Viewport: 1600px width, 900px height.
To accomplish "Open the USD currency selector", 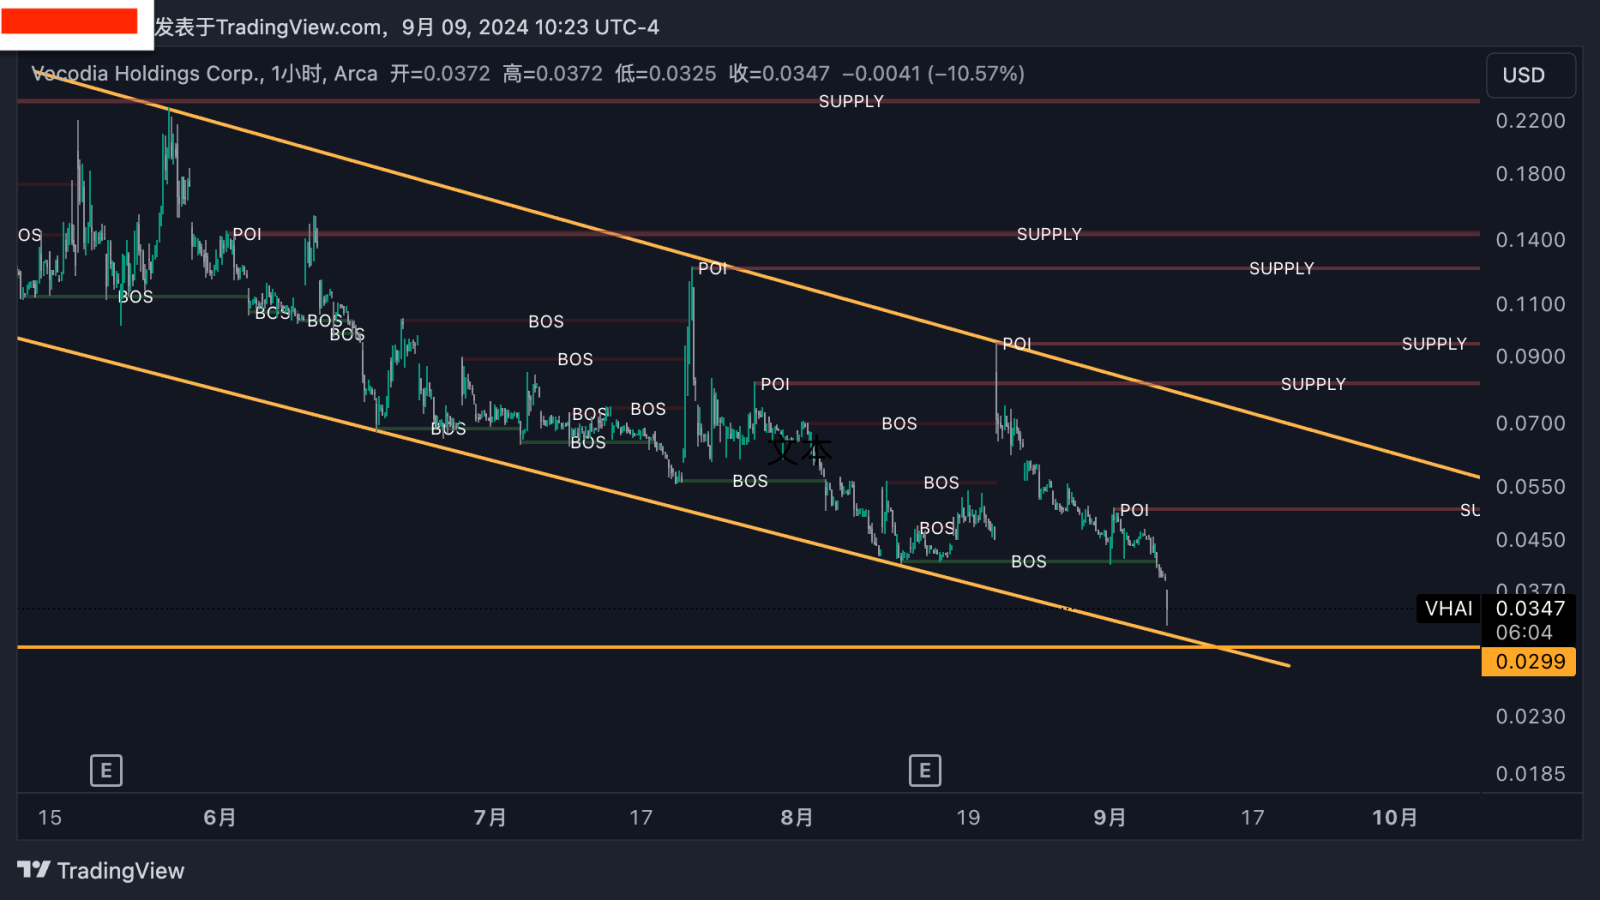I will (x=1531, y=75).
